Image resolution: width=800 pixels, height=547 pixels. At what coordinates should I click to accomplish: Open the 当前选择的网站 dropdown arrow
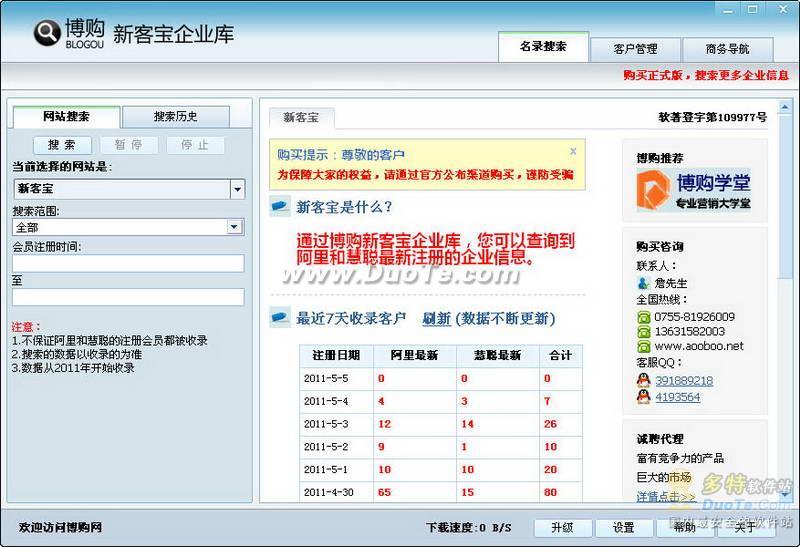tap(237, 189)
